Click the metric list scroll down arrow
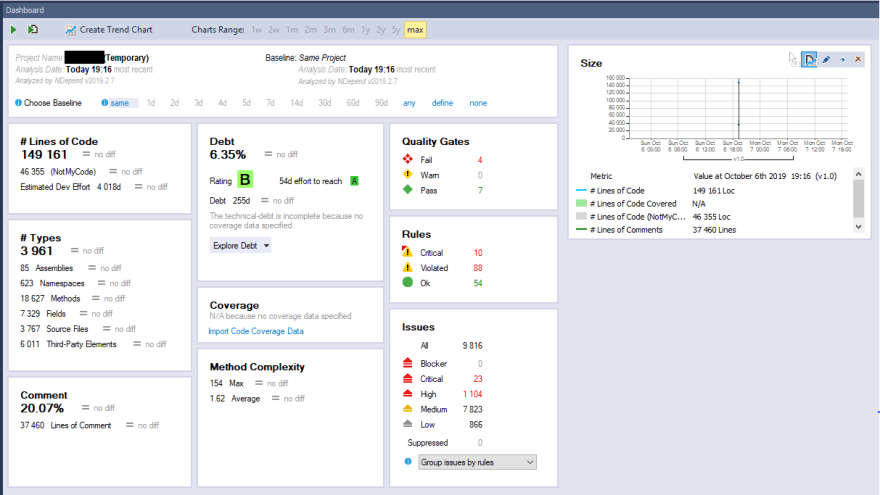This screenshot has height=495, width=880. click(858, 227)
